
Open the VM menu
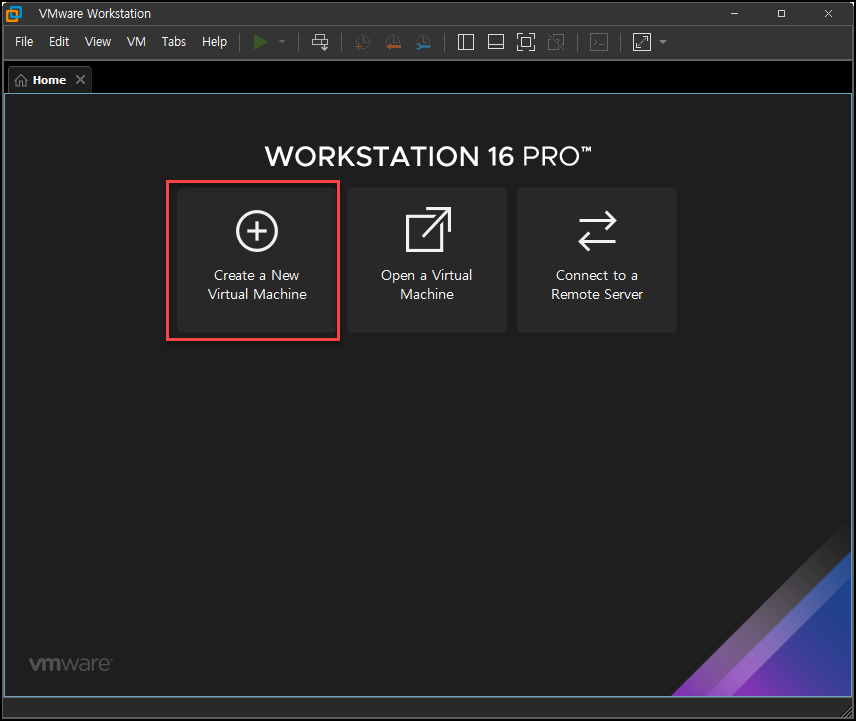point(136,42)
